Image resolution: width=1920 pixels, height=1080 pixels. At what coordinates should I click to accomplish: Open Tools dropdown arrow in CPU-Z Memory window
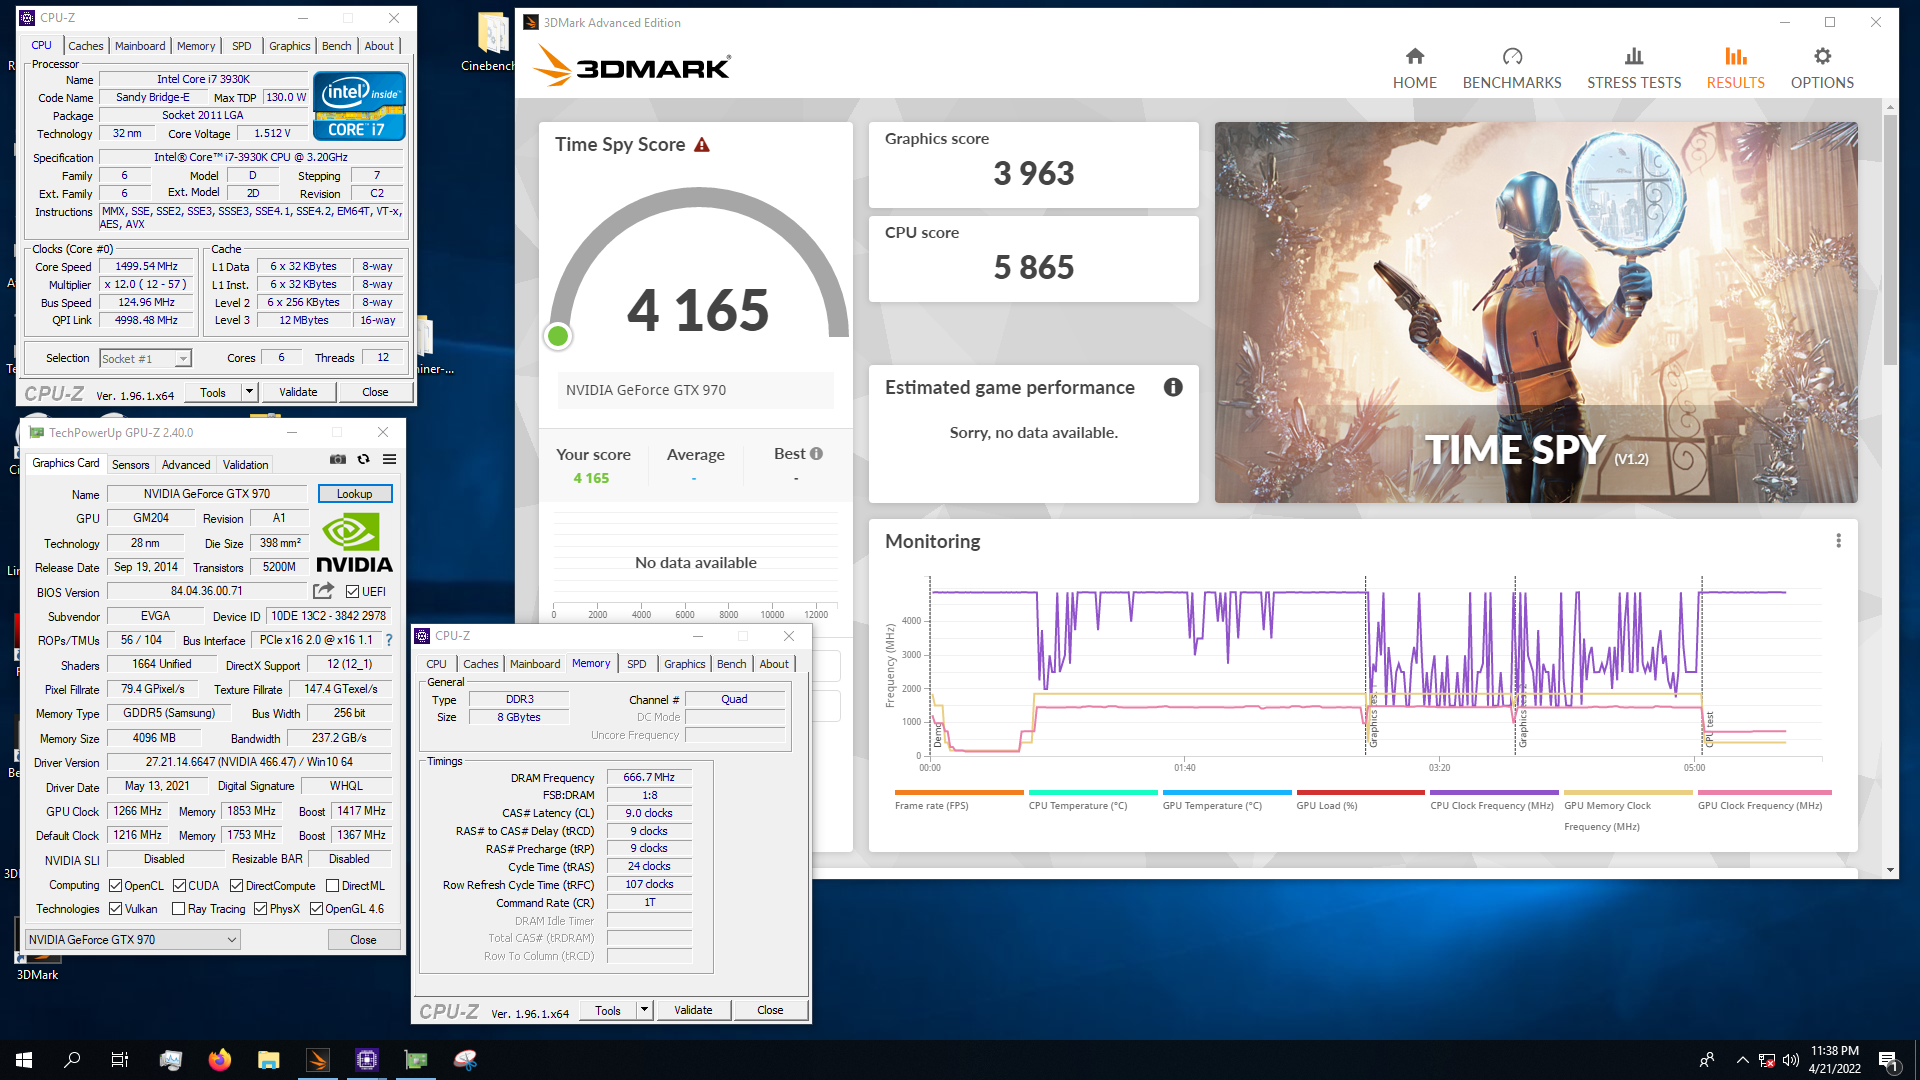coord(644,1010)
